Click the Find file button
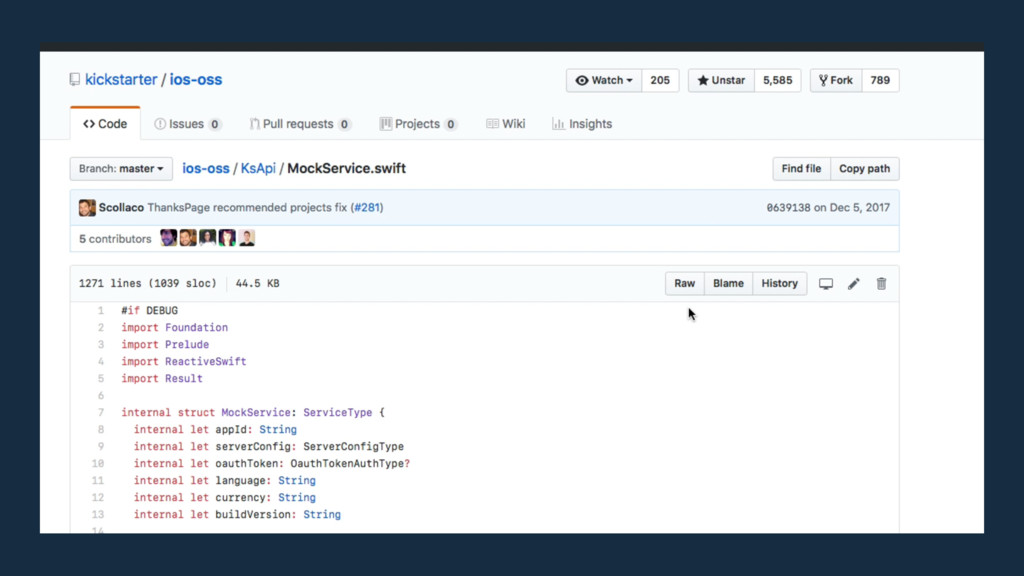Image resolution: width=1024 pixels, height=576 pixels. (801, 168)
